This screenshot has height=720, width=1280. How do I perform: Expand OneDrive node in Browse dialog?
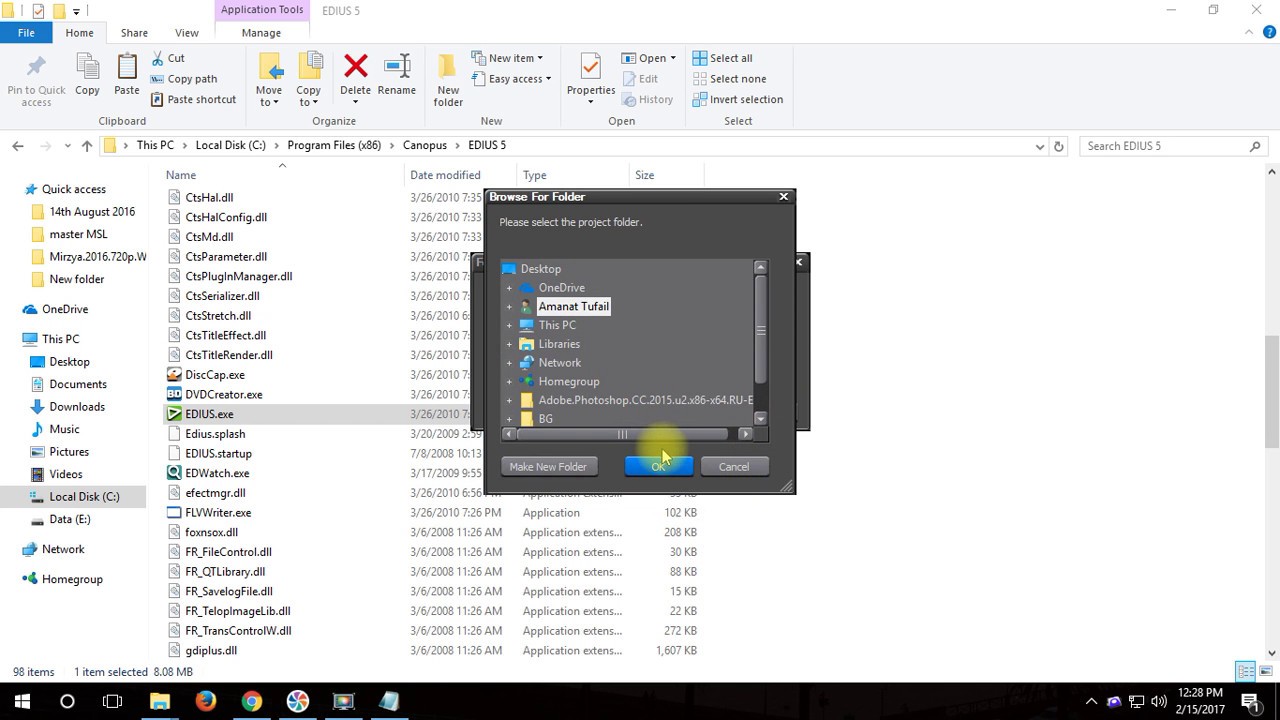pyautogui.click(x=509, y=288)
